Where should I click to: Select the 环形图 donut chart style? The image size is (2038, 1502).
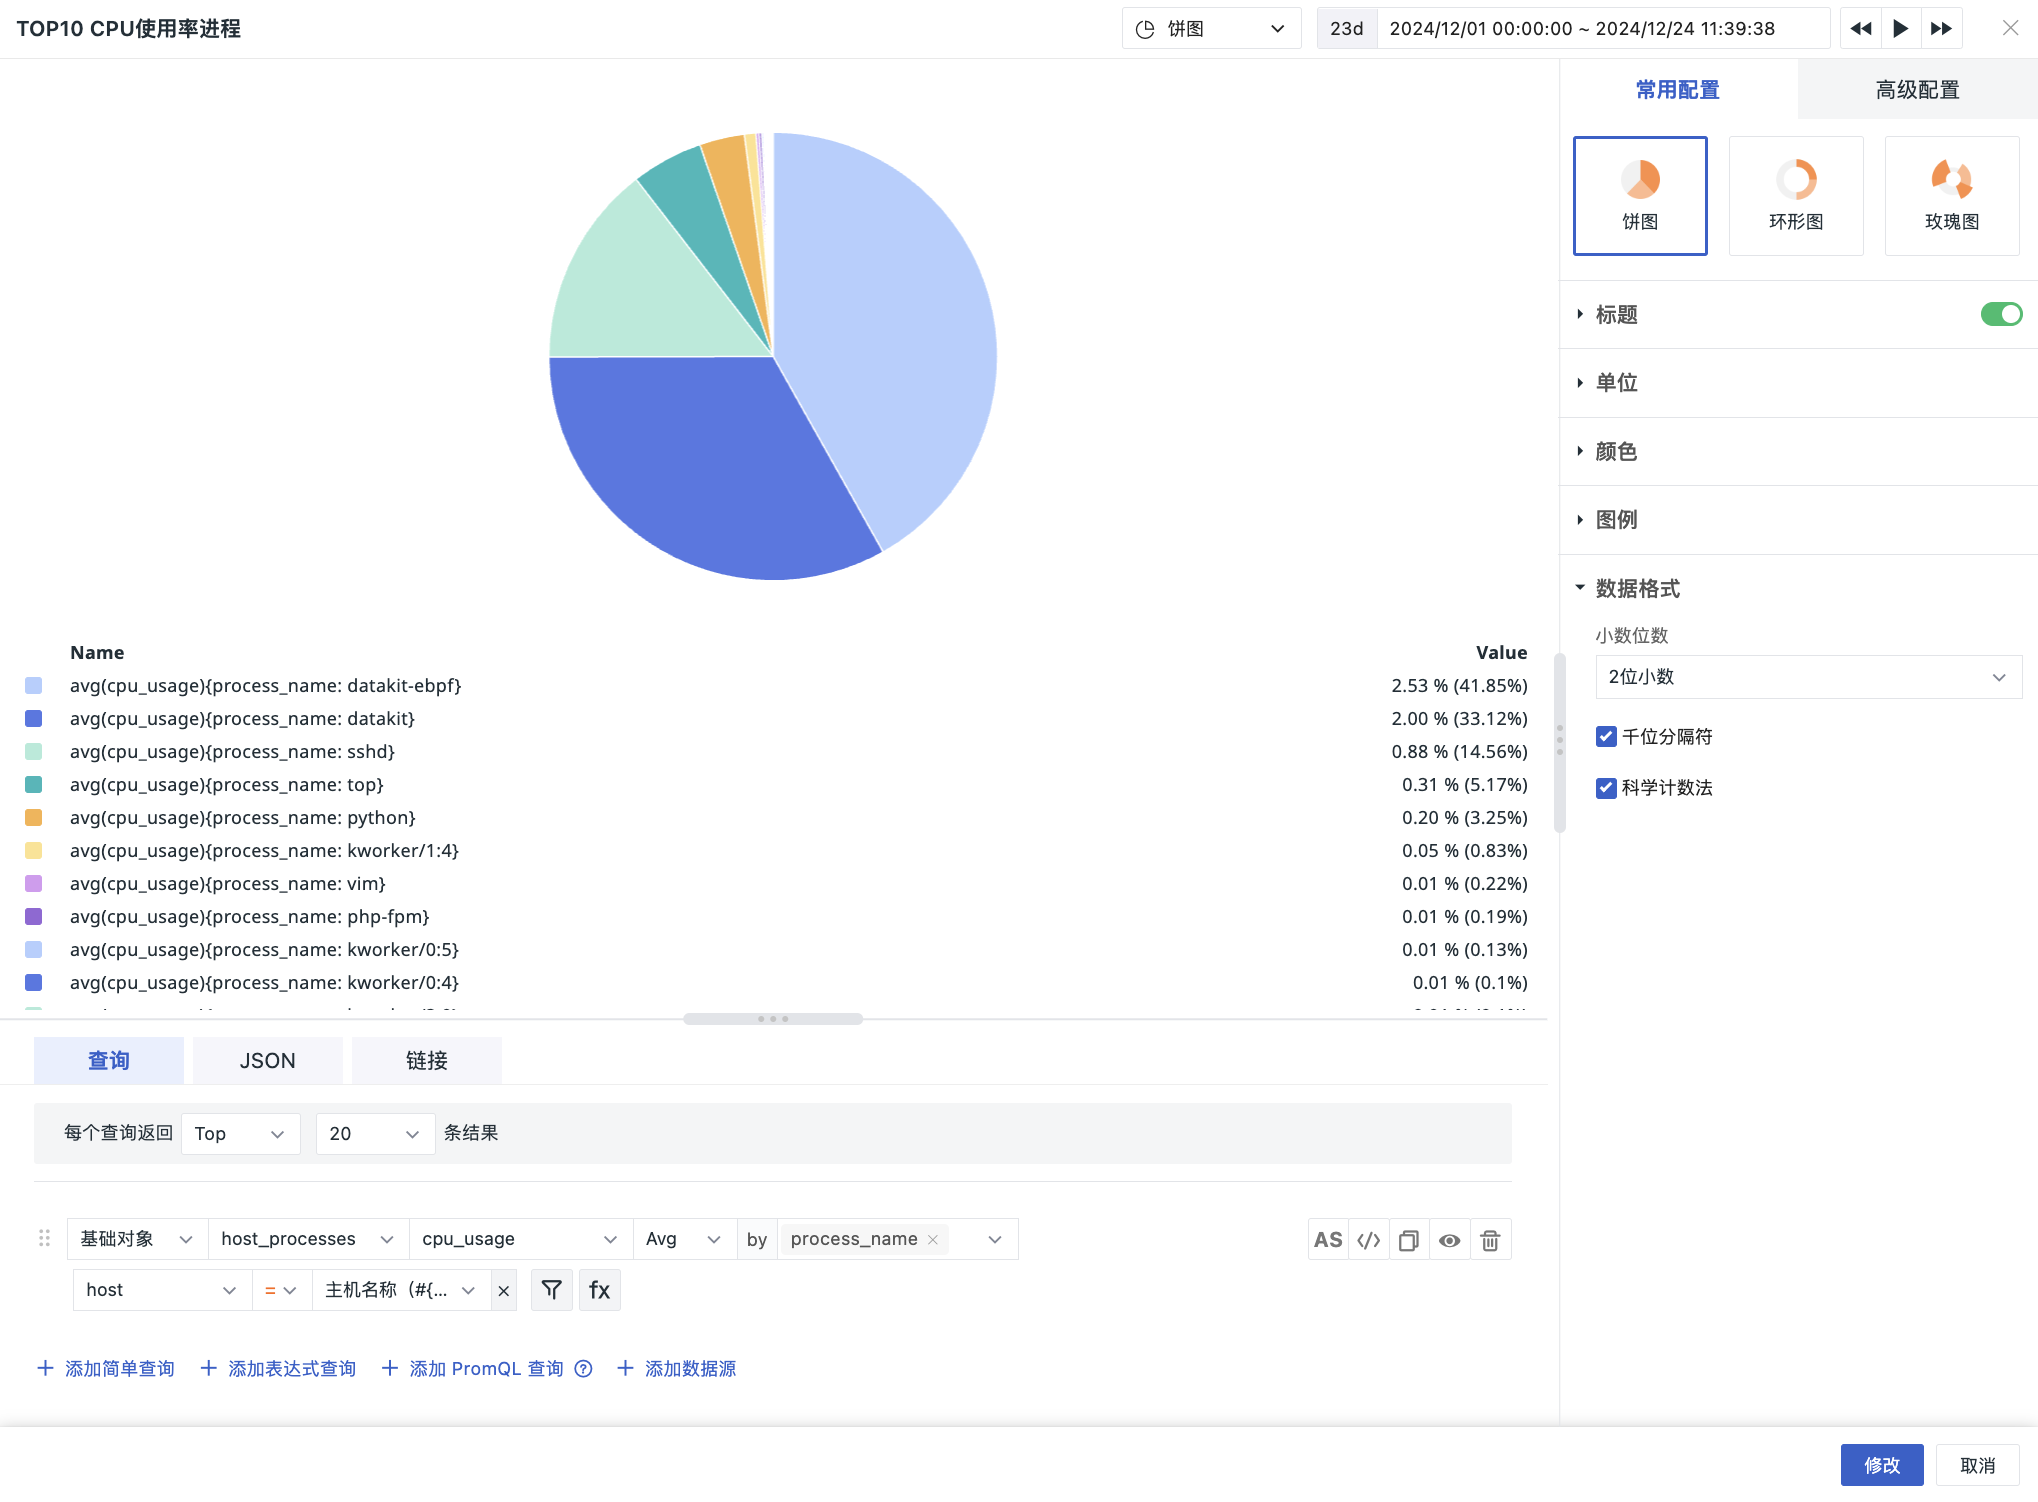1796,196
